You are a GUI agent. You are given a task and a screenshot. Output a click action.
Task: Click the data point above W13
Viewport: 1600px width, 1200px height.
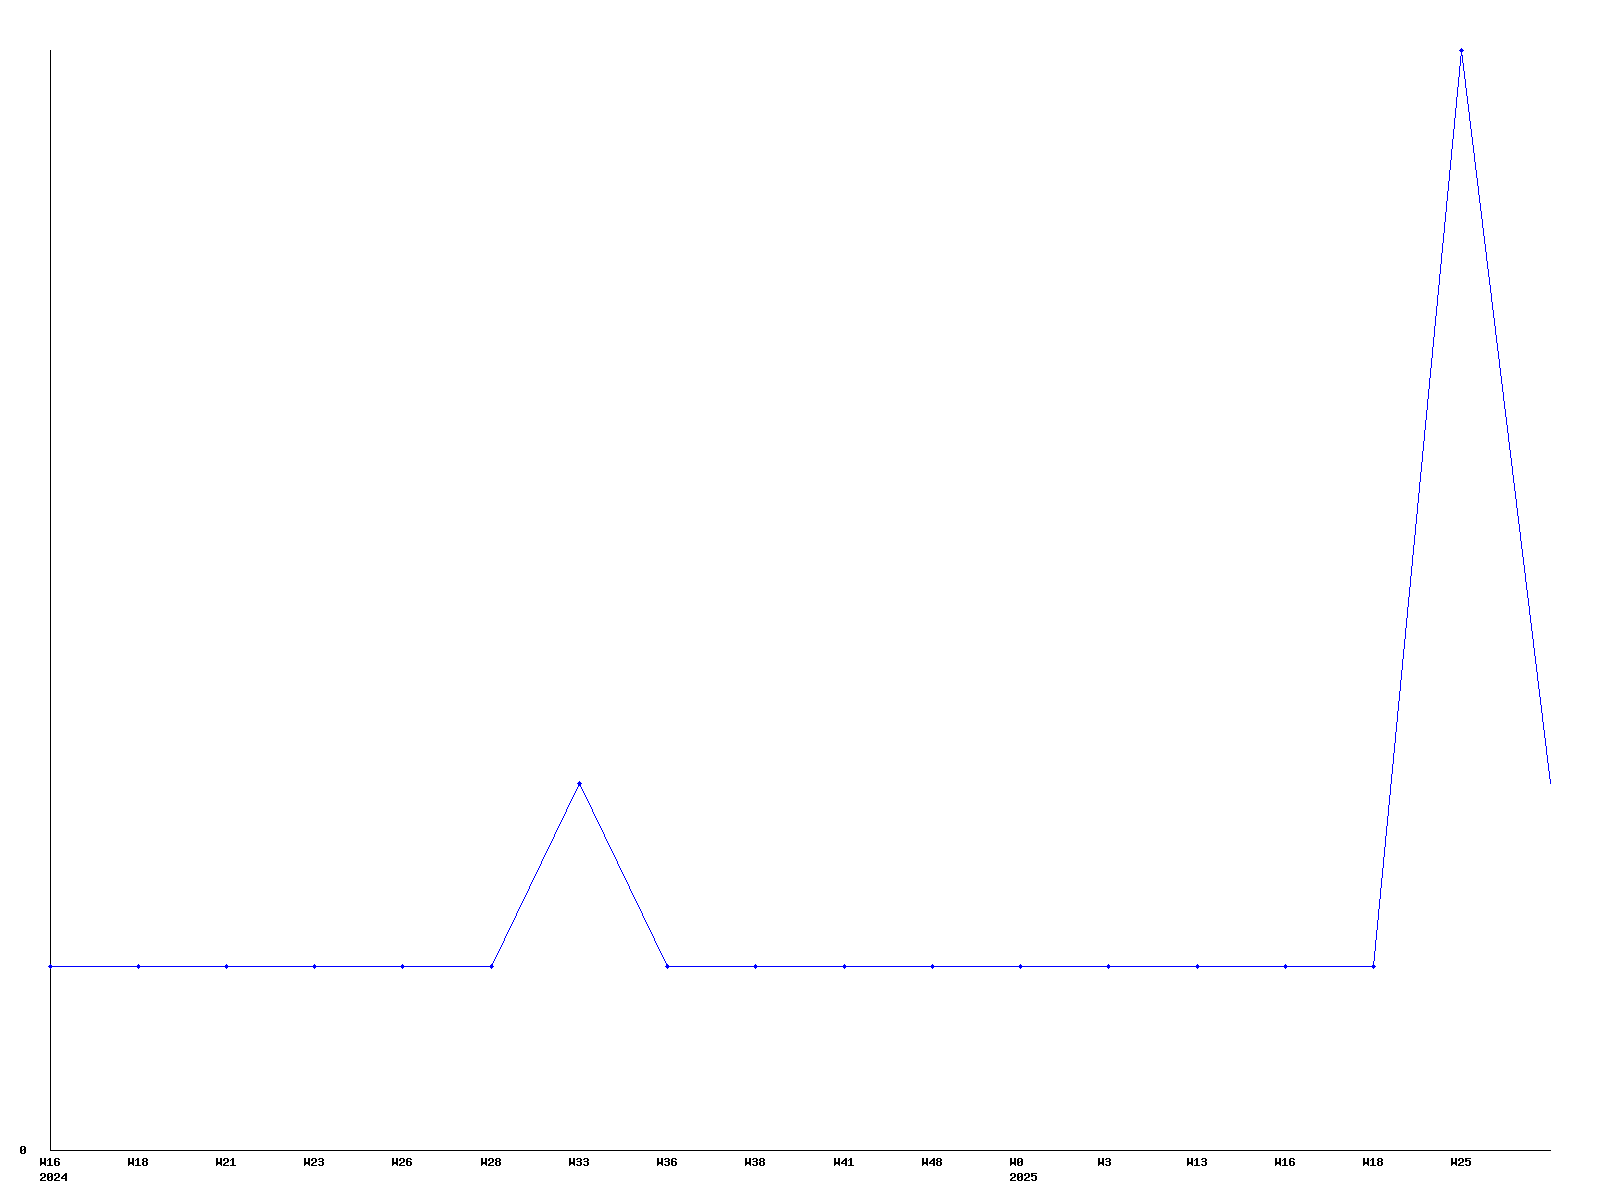point(1197,966)
